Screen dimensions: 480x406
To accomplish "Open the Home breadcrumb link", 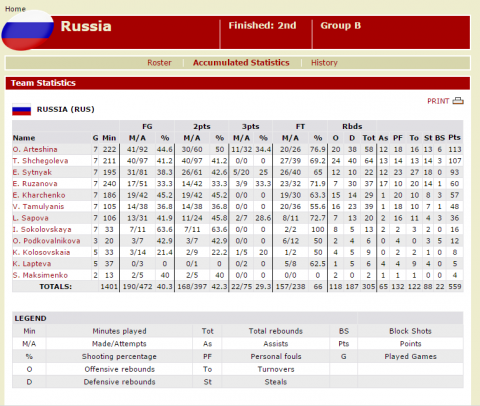I will (15, 9).
